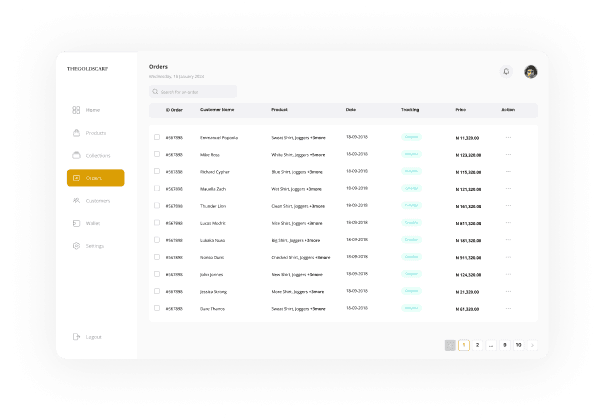604x418 pixels.
Task: Tick the checkbox for Emmanuel Popoola's order
Action: [x=156, y=137]
